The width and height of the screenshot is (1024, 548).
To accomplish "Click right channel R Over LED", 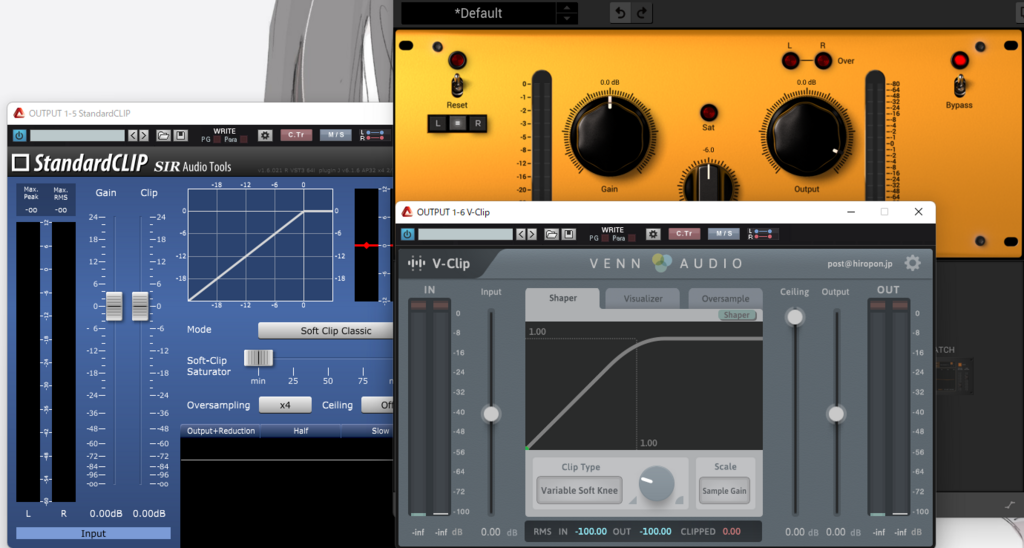I will (x=823, y=61).
